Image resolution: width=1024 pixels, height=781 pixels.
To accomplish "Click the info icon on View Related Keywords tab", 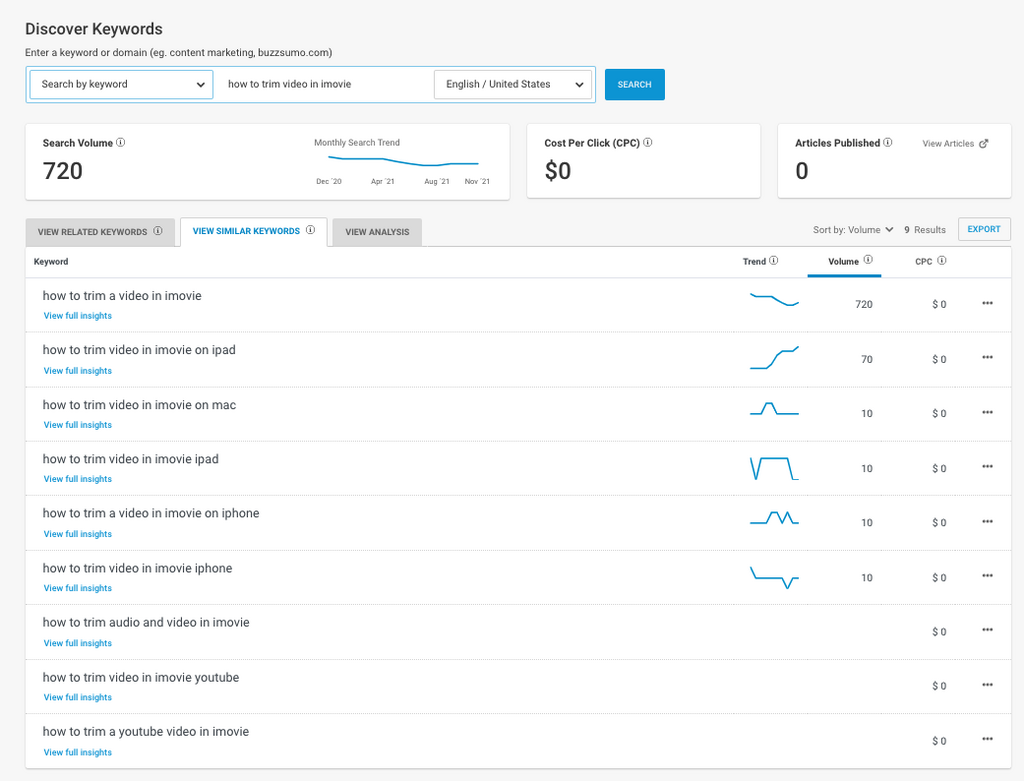I will pyautogui.click(x=158, y=231).
